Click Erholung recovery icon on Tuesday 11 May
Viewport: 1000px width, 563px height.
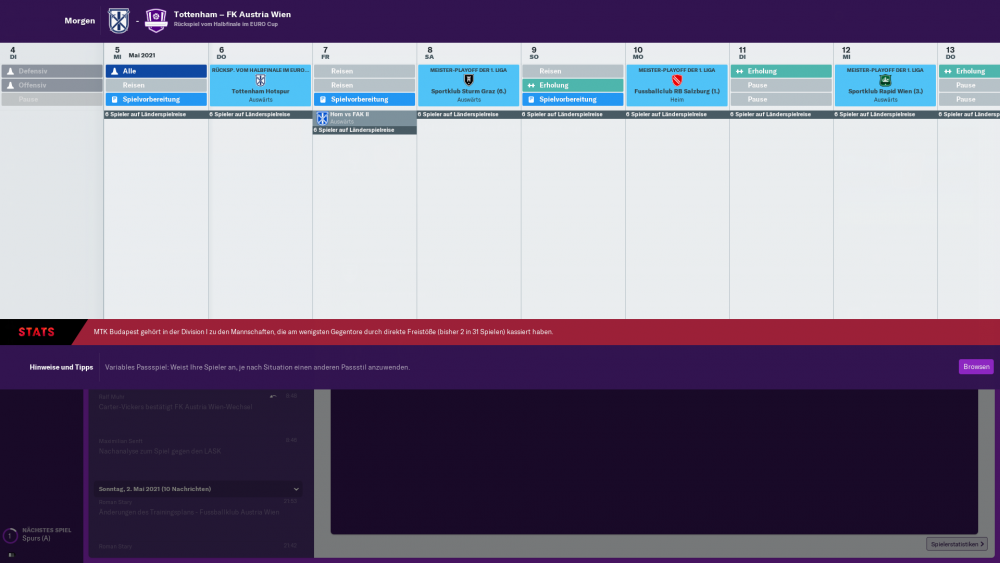740,71
